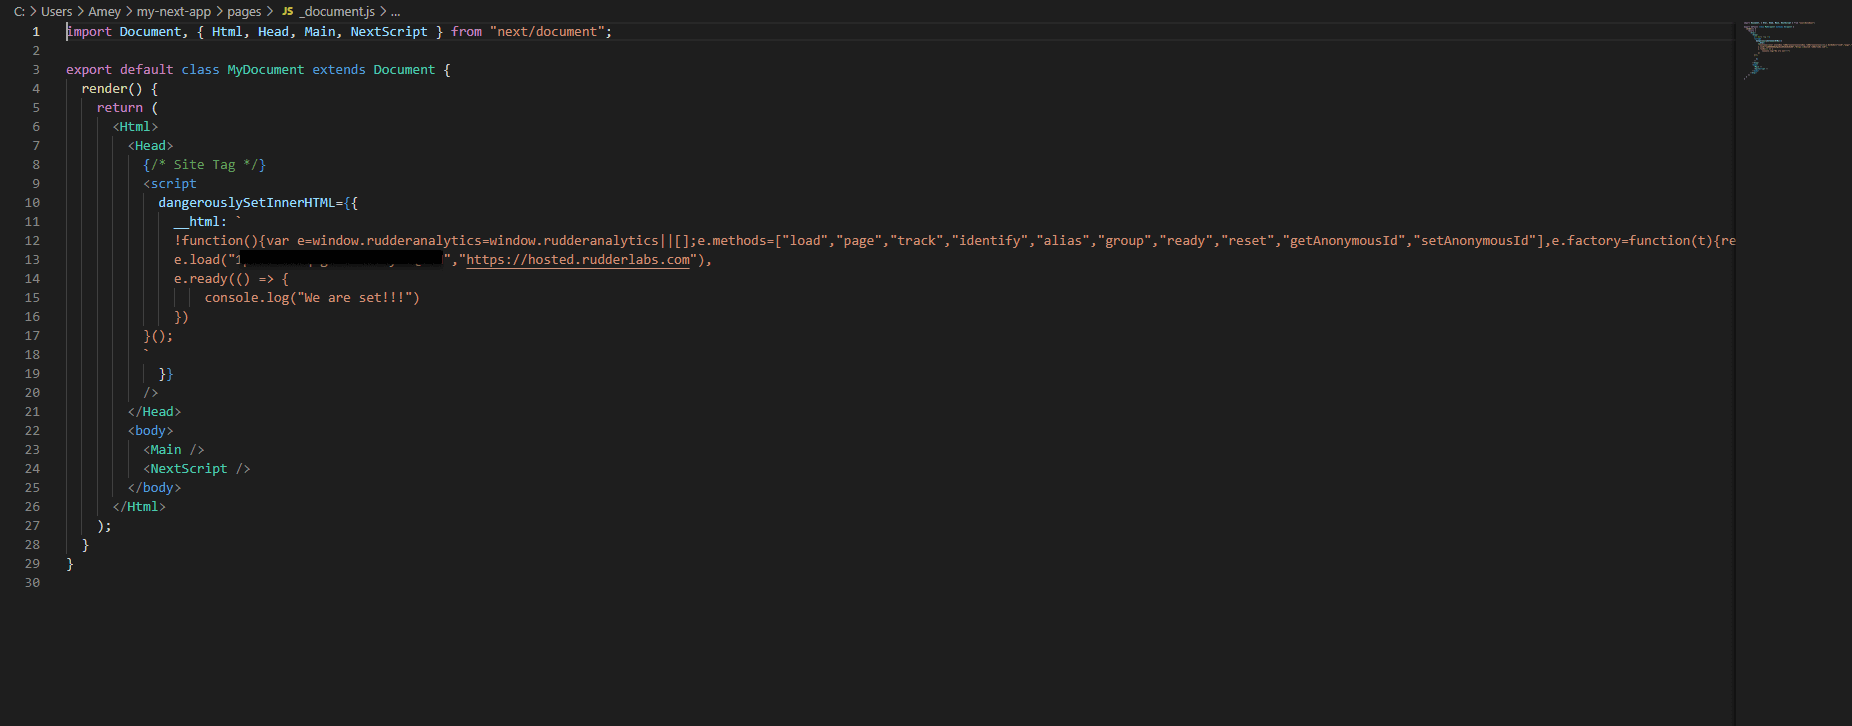The height and width of the screenshot is (726, 1852).
Task: Click the minimap code preview
Action: click(1790, 48)
